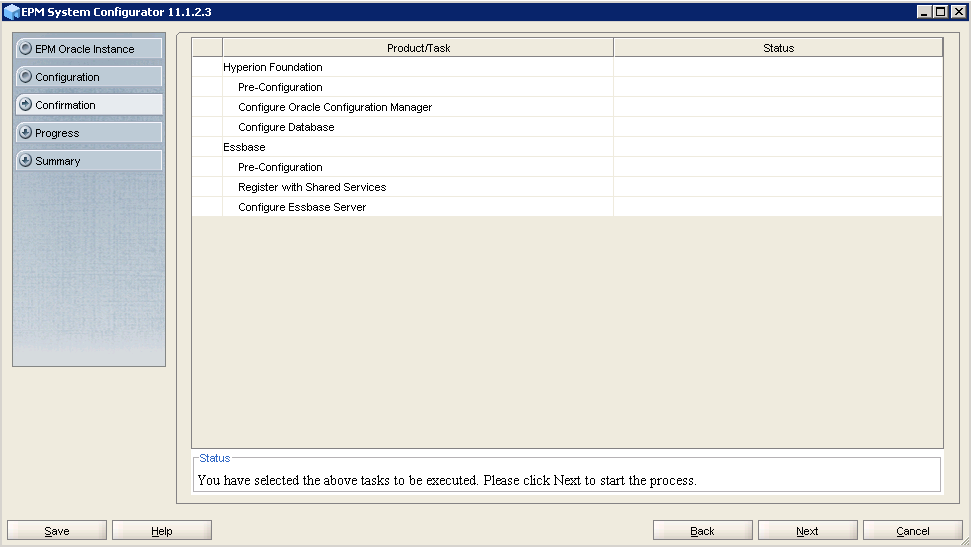Click the Confirmation step arrow icon
971x547 pixels.
25,104
